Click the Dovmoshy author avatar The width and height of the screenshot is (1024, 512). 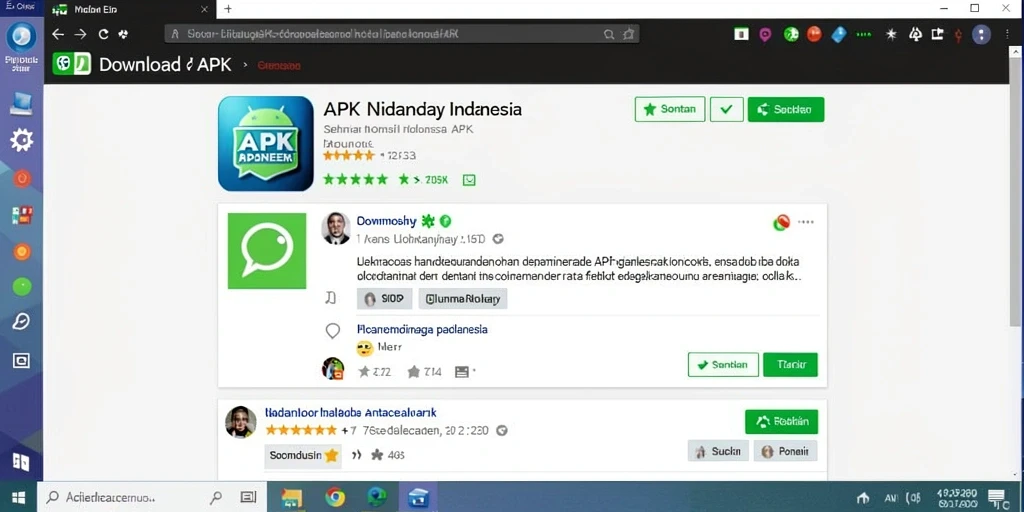pyautogui.click(x=336, y=228)
